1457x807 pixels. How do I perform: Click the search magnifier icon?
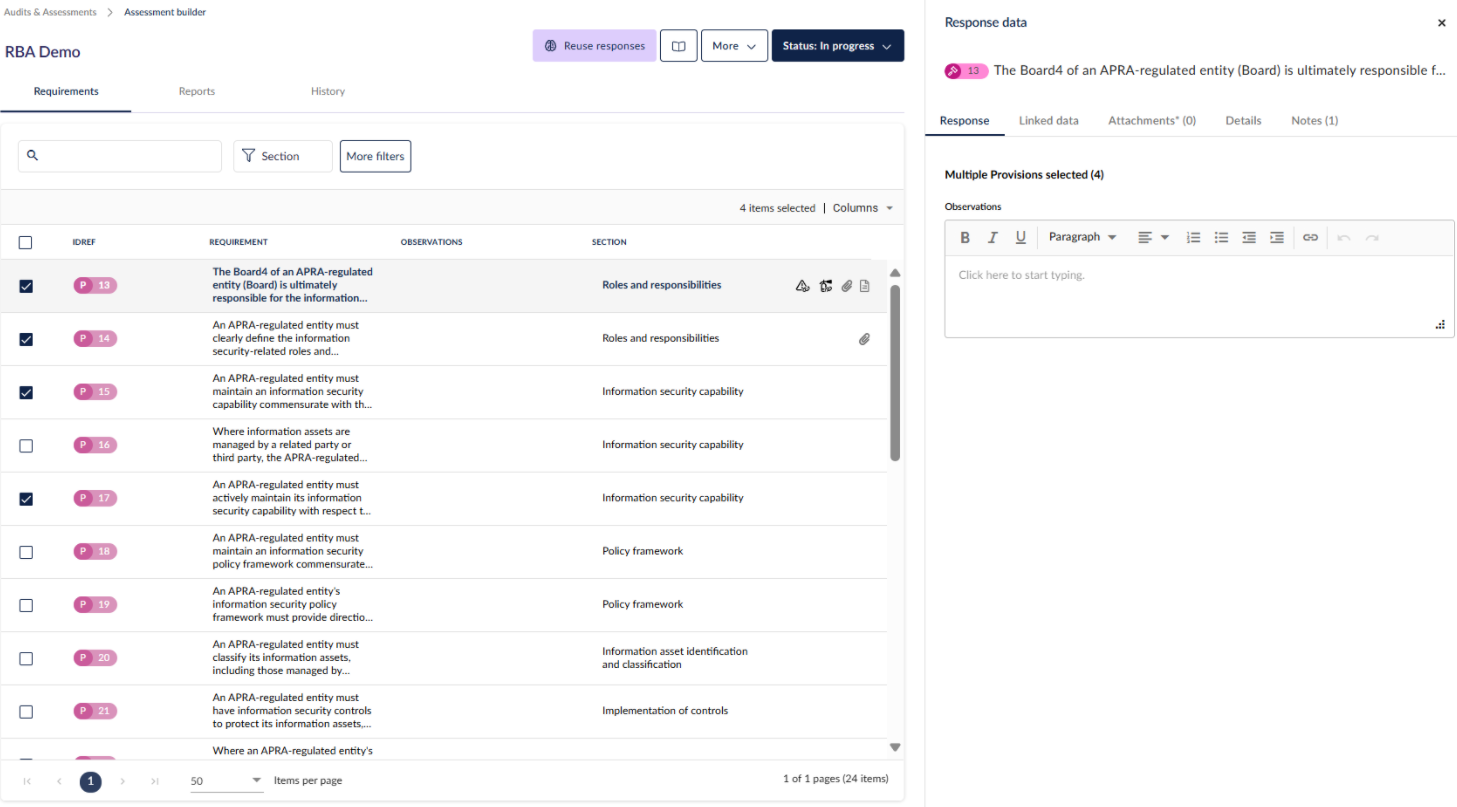33,156
